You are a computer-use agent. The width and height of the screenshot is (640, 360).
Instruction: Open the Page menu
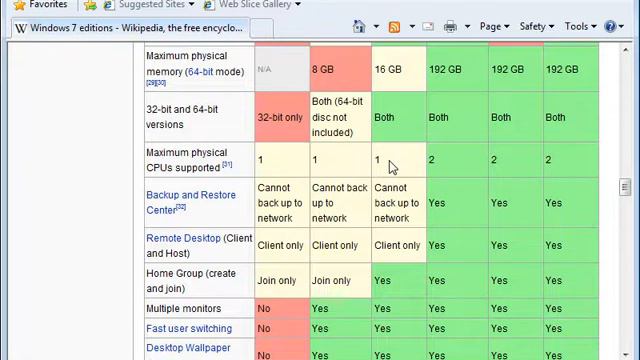coord(495,27)
